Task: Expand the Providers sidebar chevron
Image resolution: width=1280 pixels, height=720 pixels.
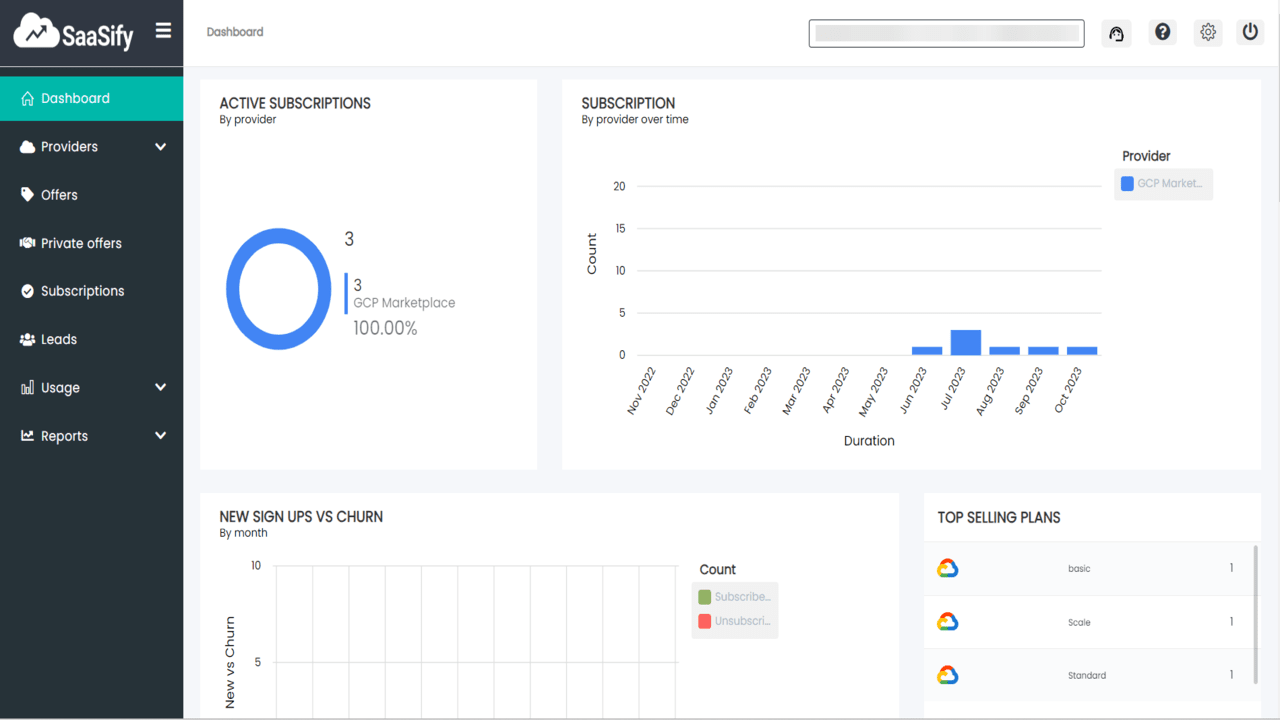Action: pos(161,147)
